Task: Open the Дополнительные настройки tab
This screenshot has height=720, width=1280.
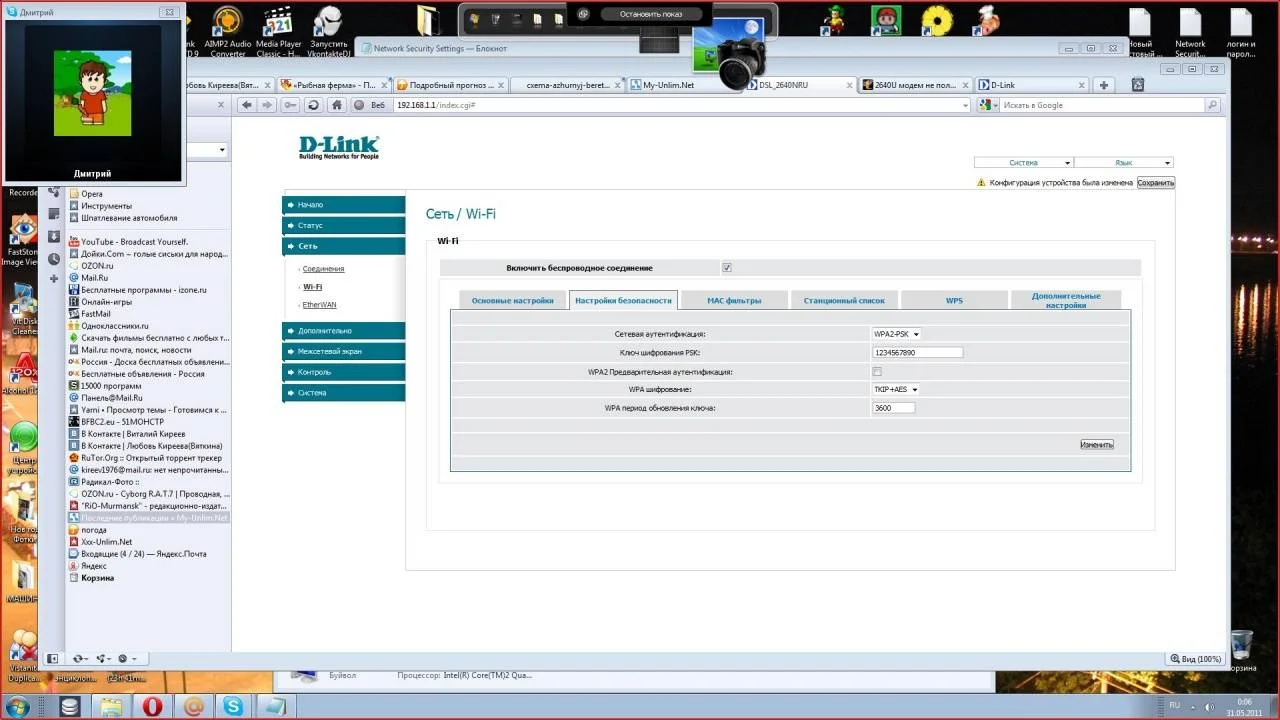Action: pos(1066,300)
